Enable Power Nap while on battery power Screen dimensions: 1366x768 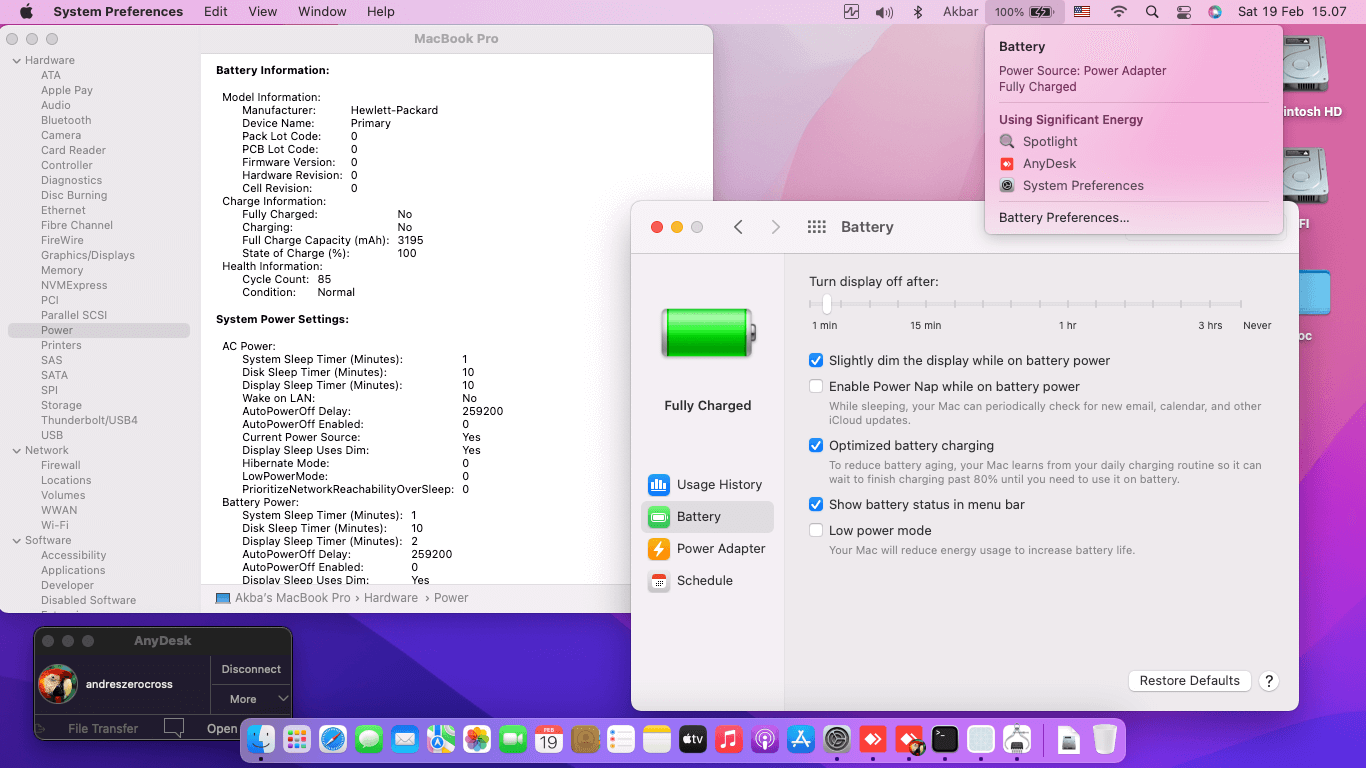tap(816, 386)
